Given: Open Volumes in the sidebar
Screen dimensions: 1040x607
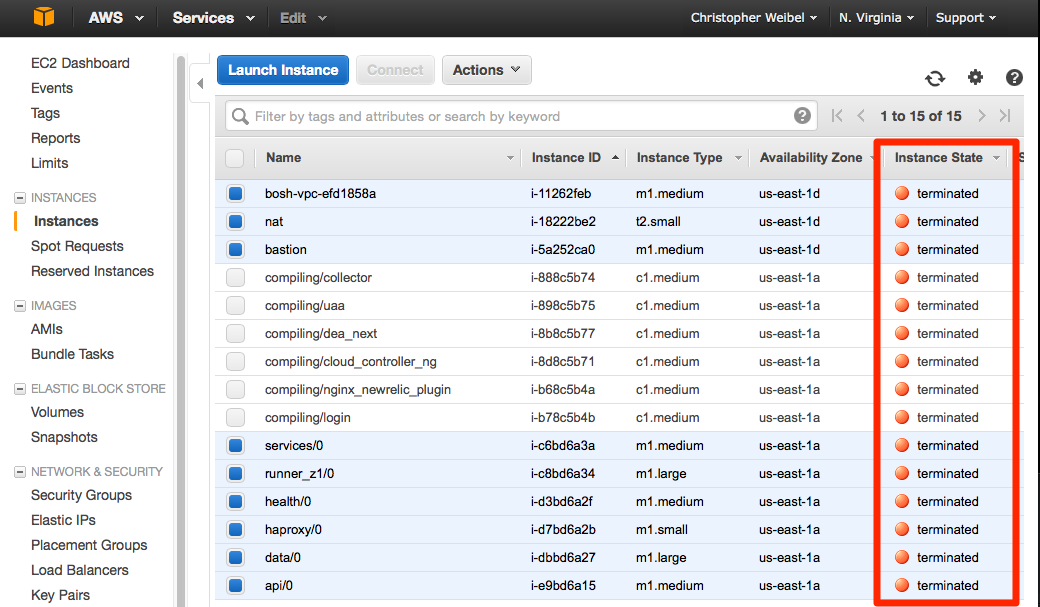Looking at the screenshot, I should click(x=57, y=412).
